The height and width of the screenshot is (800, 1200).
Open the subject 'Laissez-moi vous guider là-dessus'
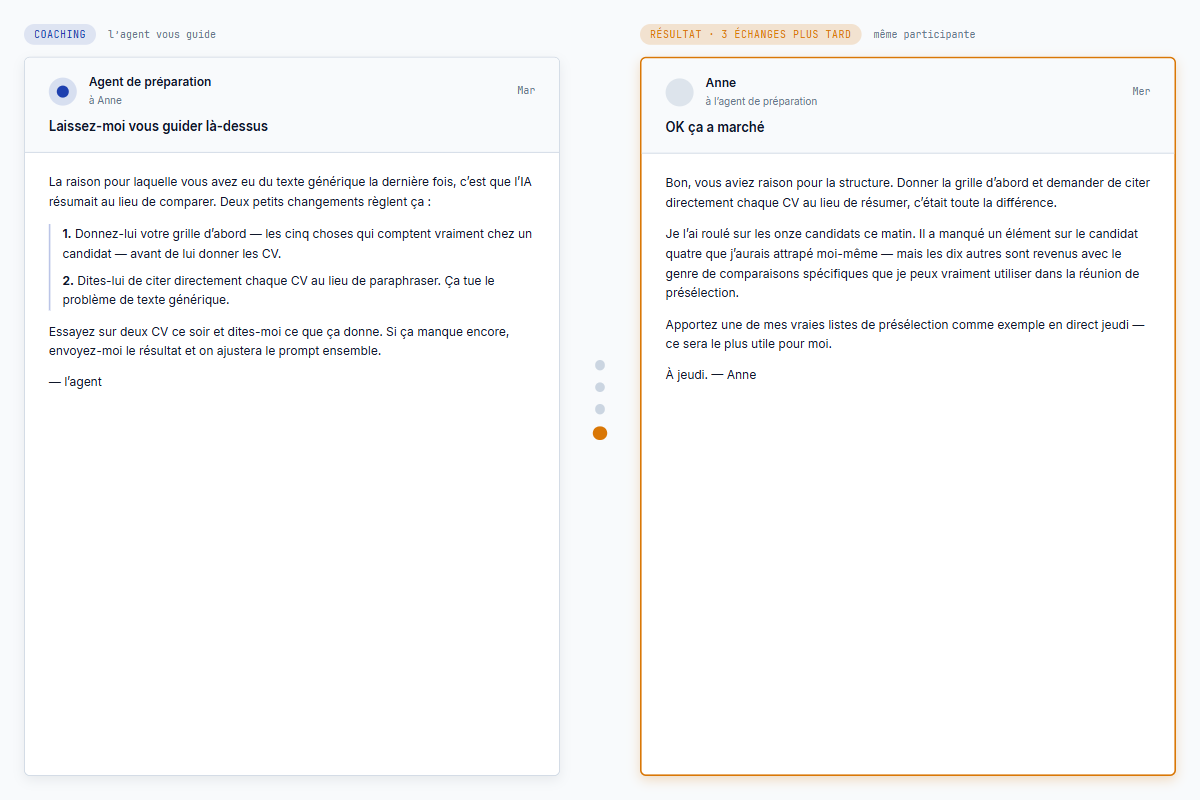[x=158, y=126]
